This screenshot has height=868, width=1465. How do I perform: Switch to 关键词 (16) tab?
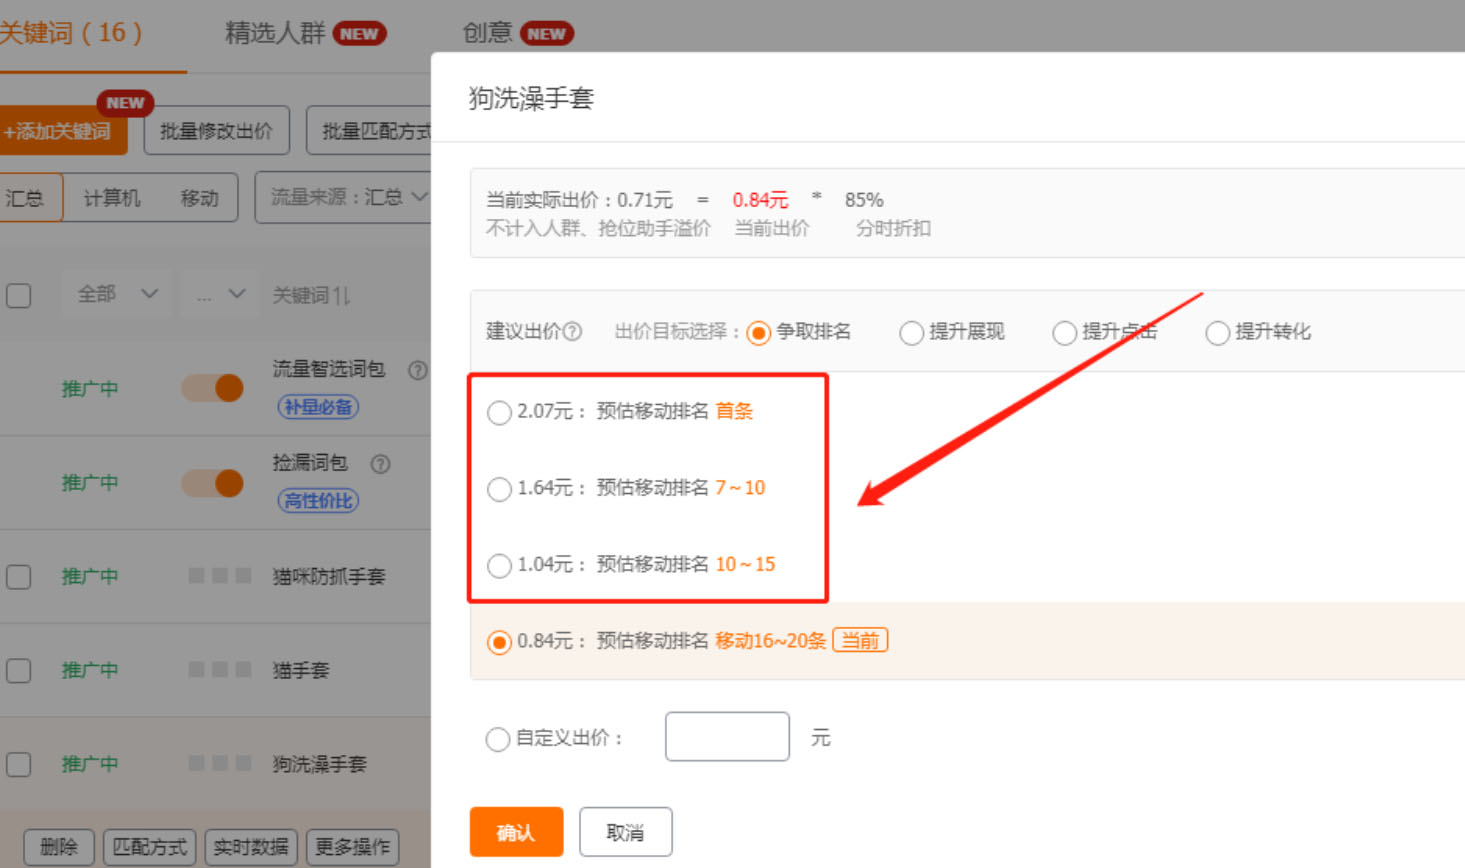(x=71, y=33)
